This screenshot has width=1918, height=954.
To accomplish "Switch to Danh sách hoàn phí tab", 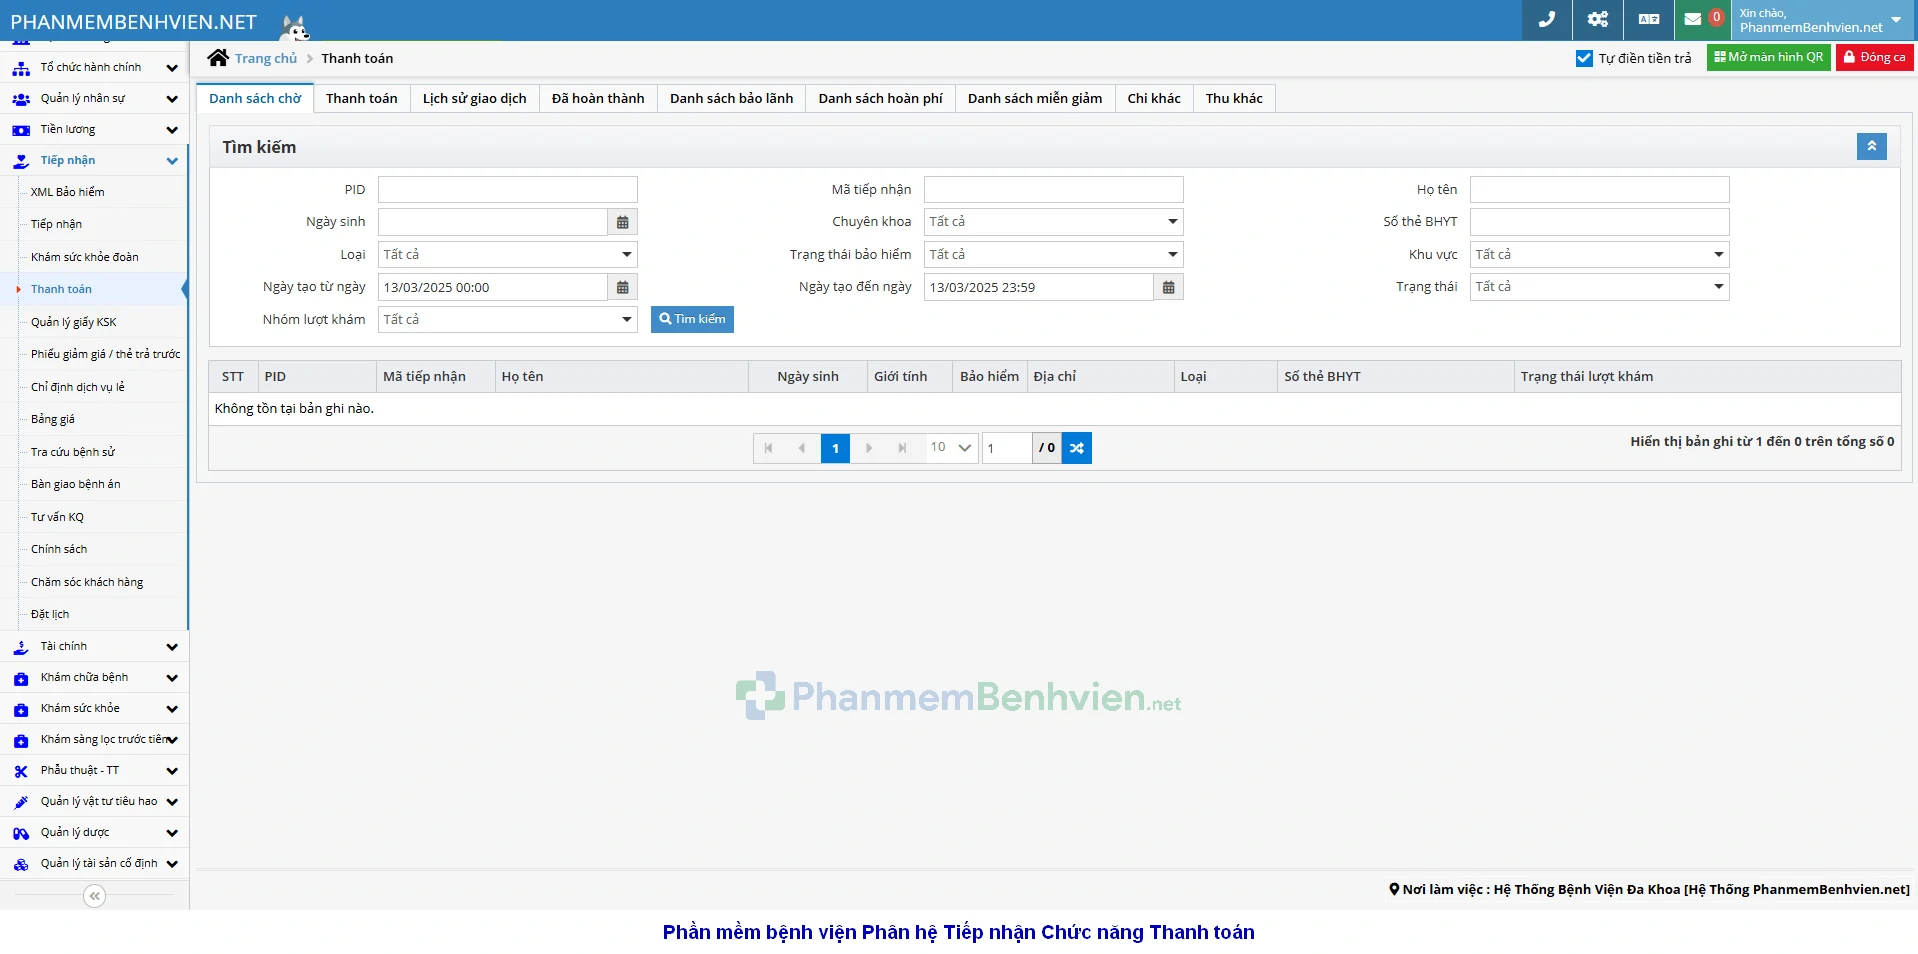I will coord(880,98).
